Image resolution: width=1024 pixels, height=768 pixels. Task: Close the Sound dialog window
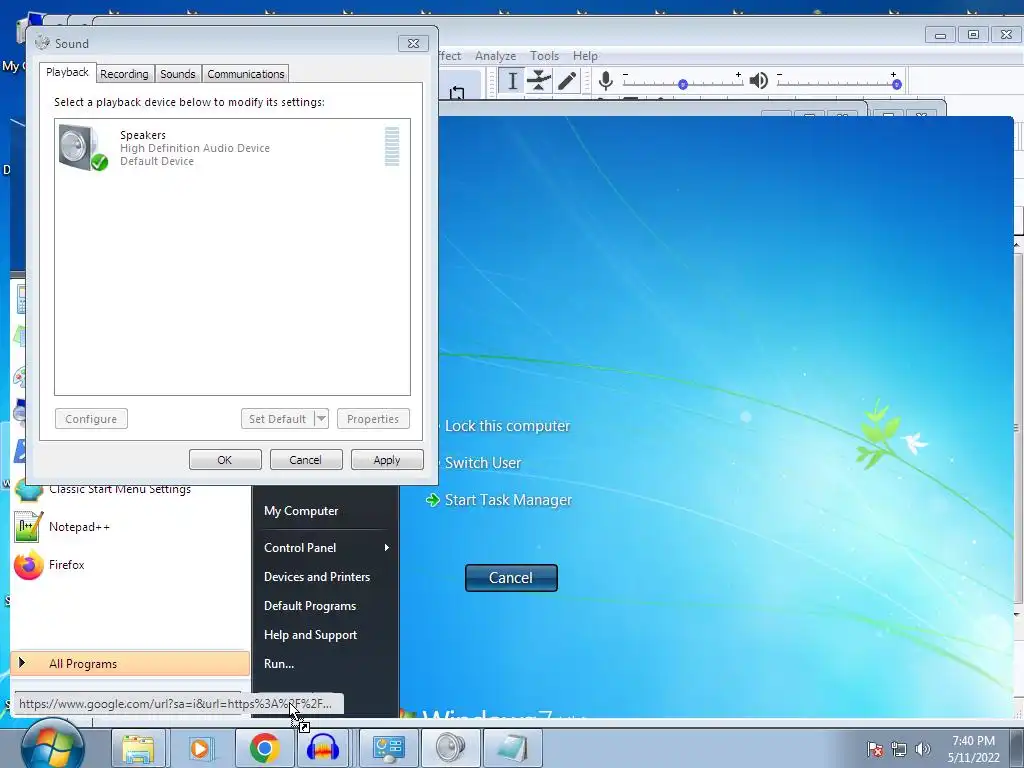413,44
